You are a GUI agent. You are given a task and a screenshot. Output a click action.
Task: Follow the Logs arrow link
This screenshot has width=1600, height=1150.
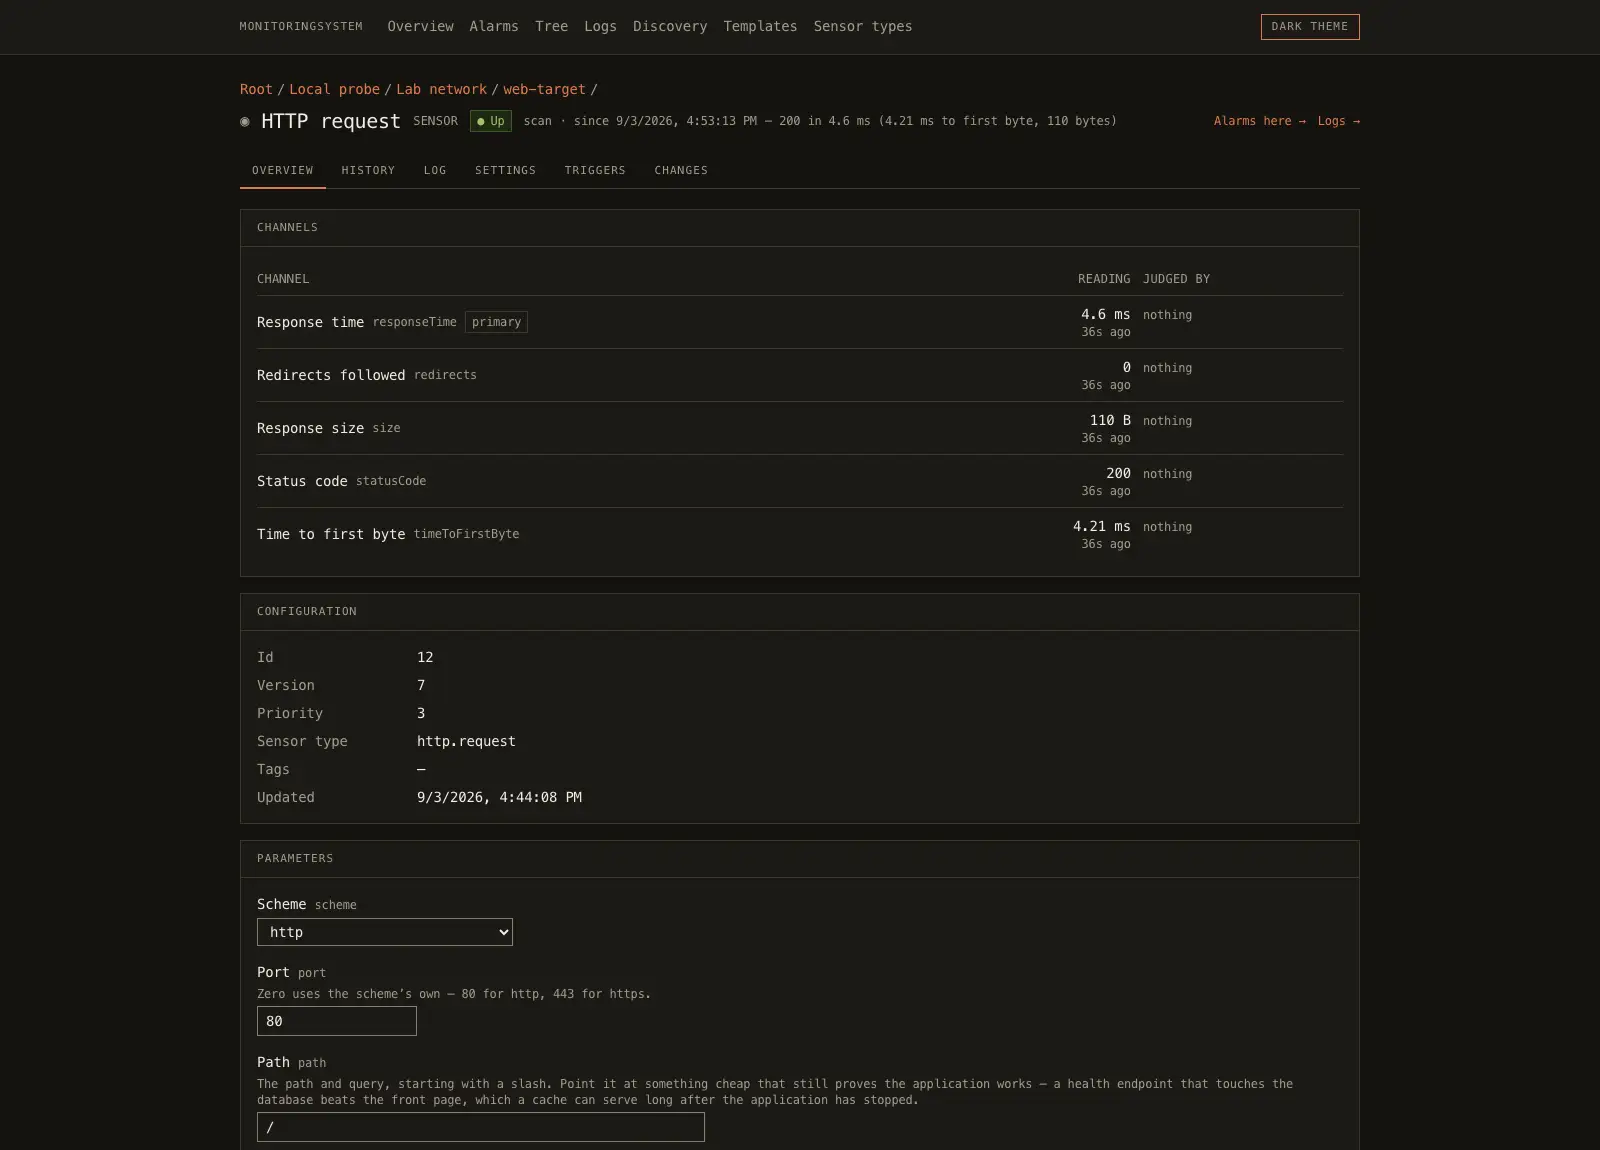coord(1338,121)
